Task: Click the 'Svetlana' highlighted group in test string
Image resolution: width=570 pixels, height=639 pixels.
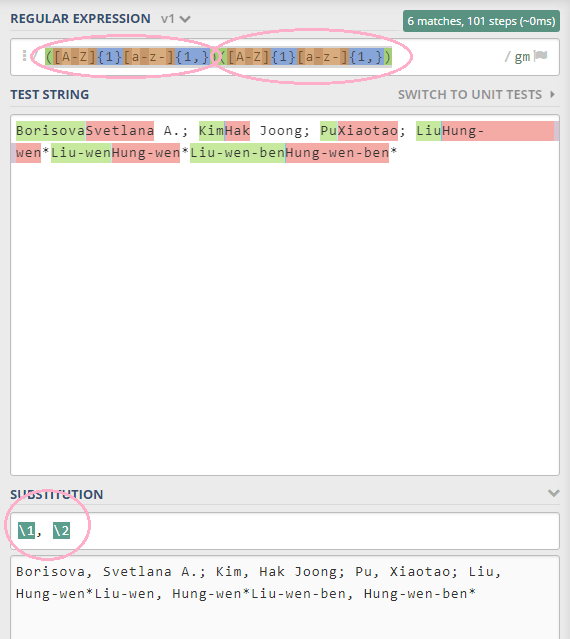Action: [120, 131]
